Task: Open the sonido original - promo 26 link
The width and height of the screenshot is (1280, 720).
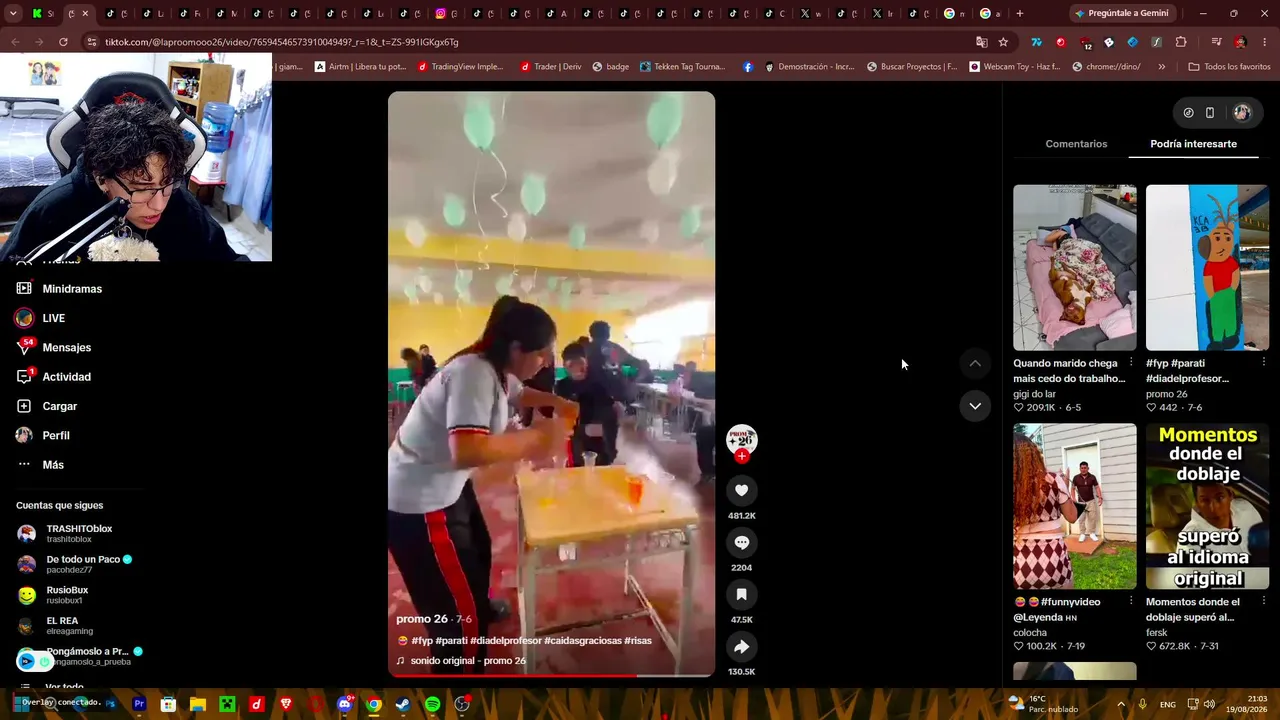Action: coord(468,661)
